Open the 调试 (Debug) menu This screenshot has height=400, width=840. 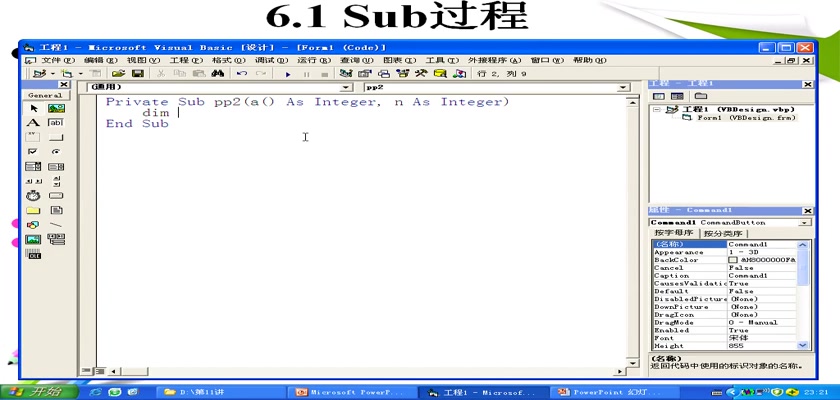272,60
